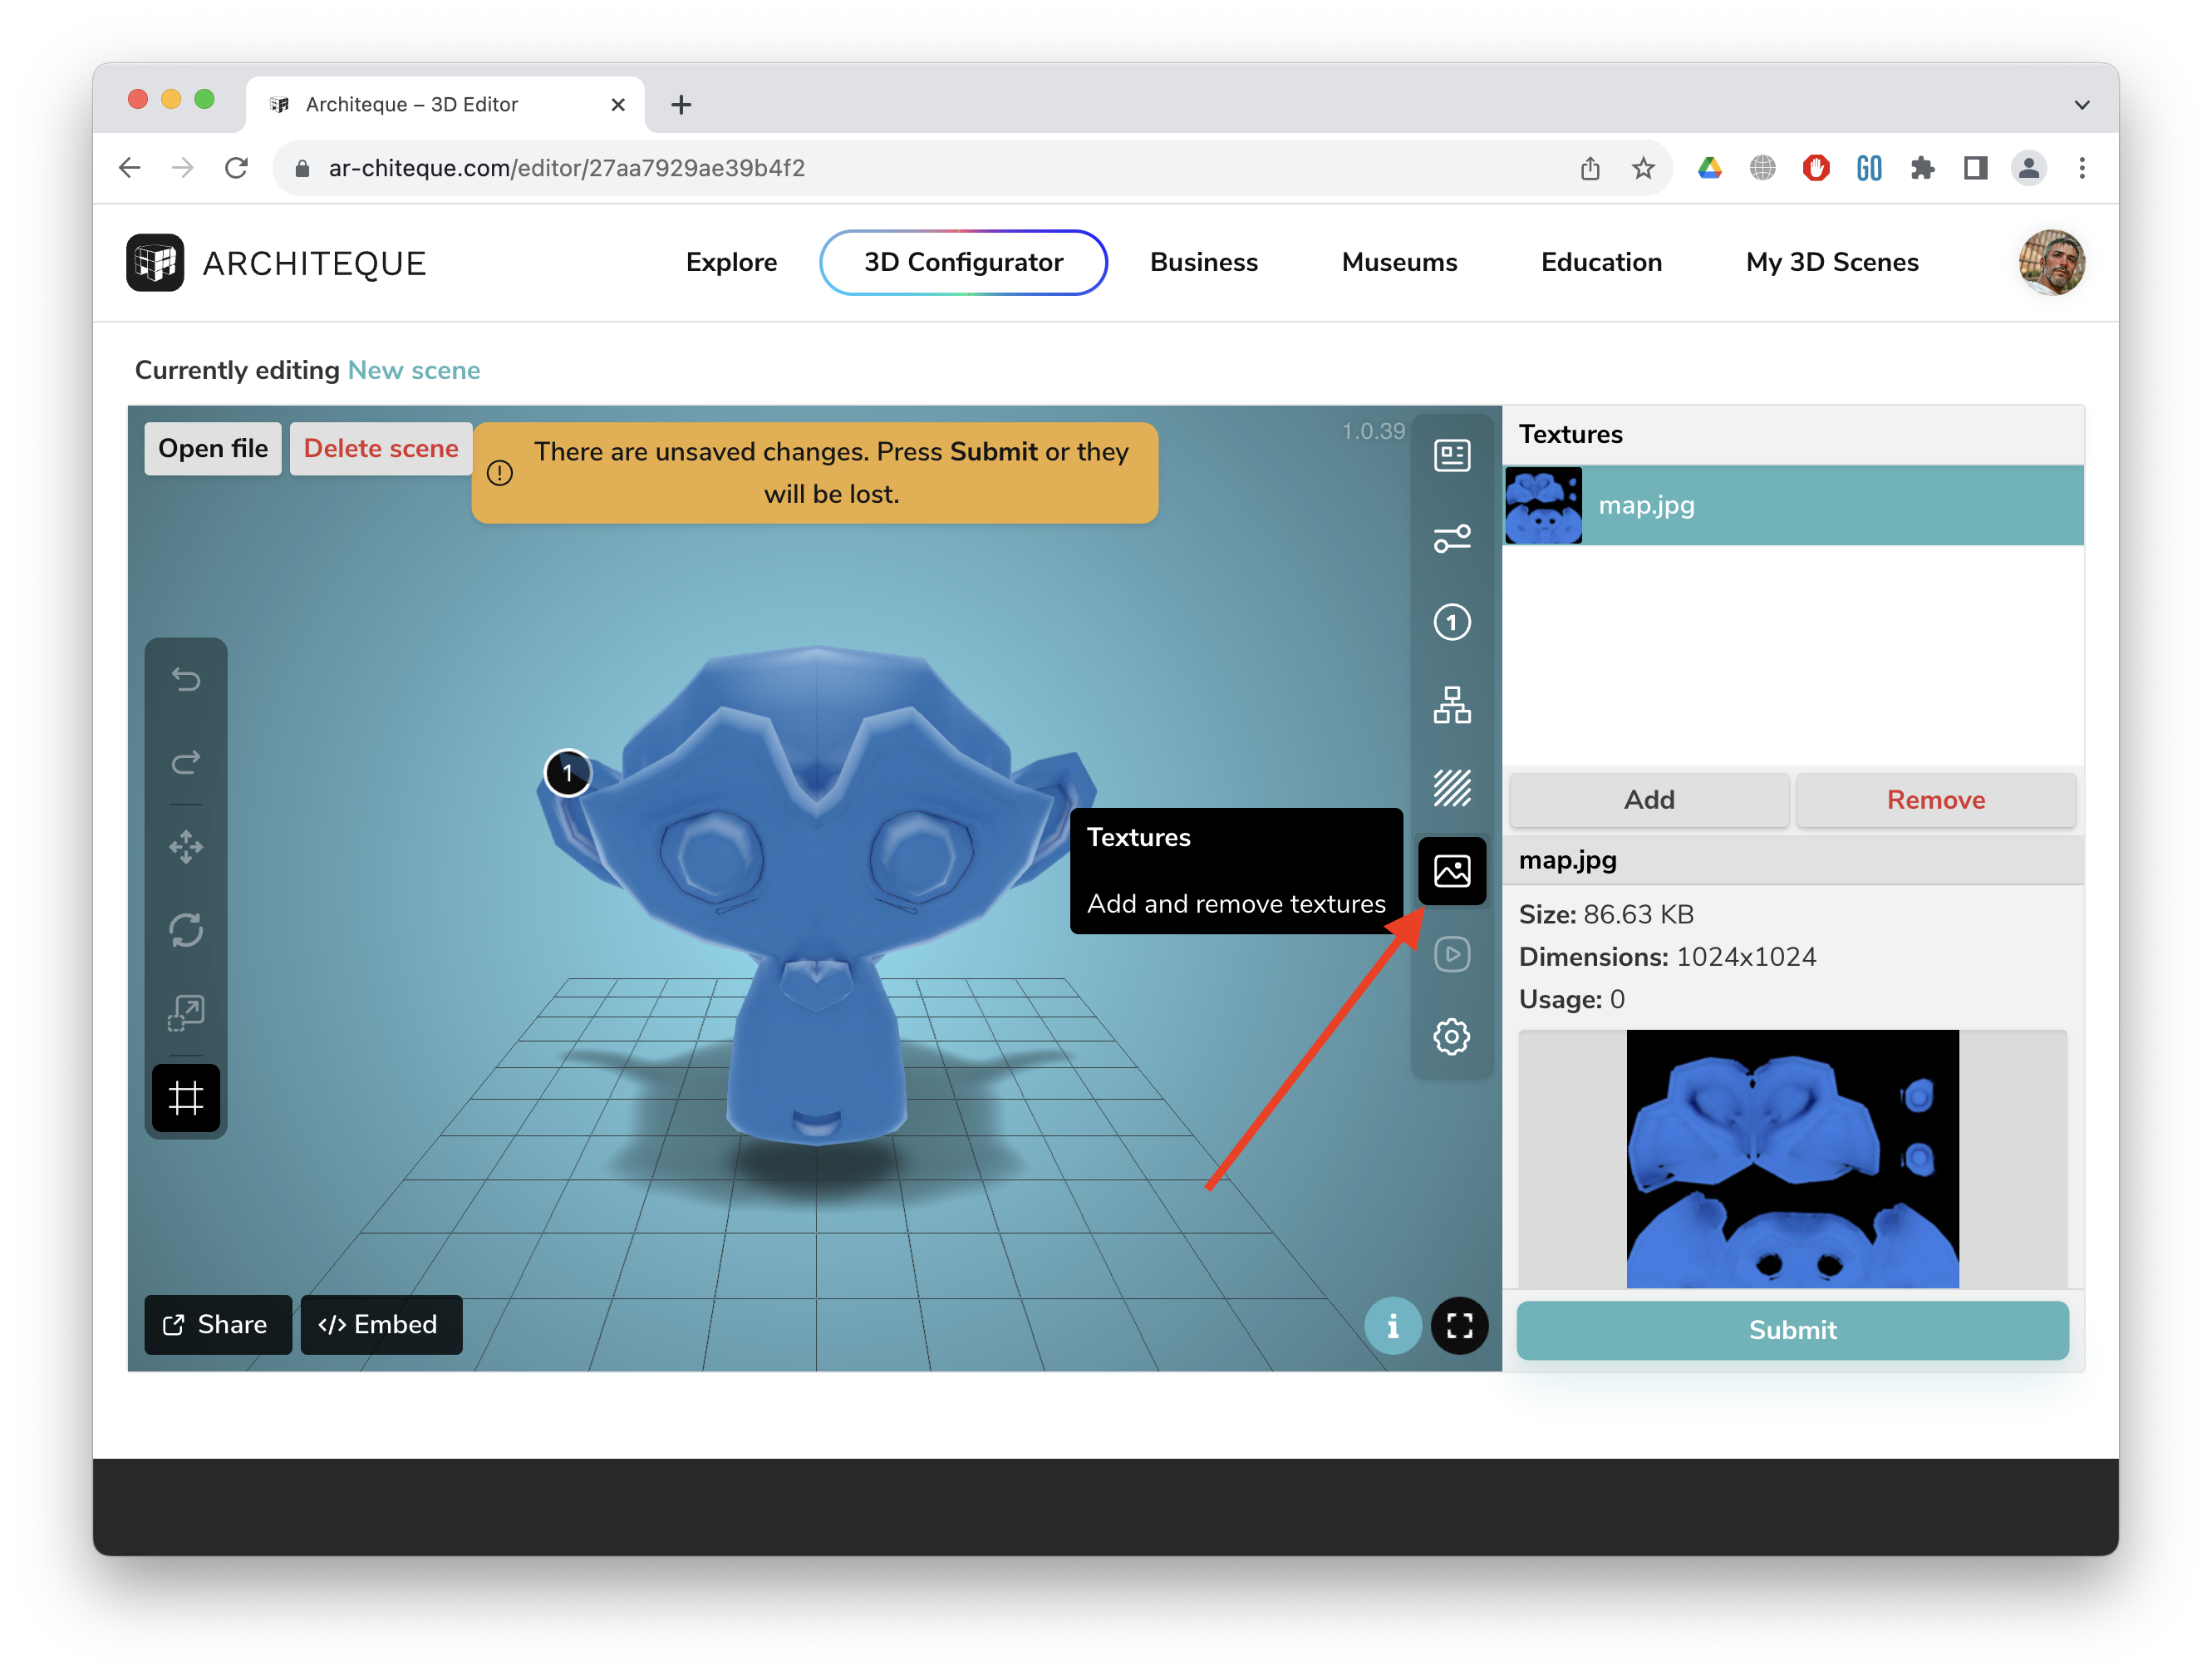This screenshot has width=2212, height=1679.
Task: Open the settings gear panel
Action: (x=1451, y=1037)
